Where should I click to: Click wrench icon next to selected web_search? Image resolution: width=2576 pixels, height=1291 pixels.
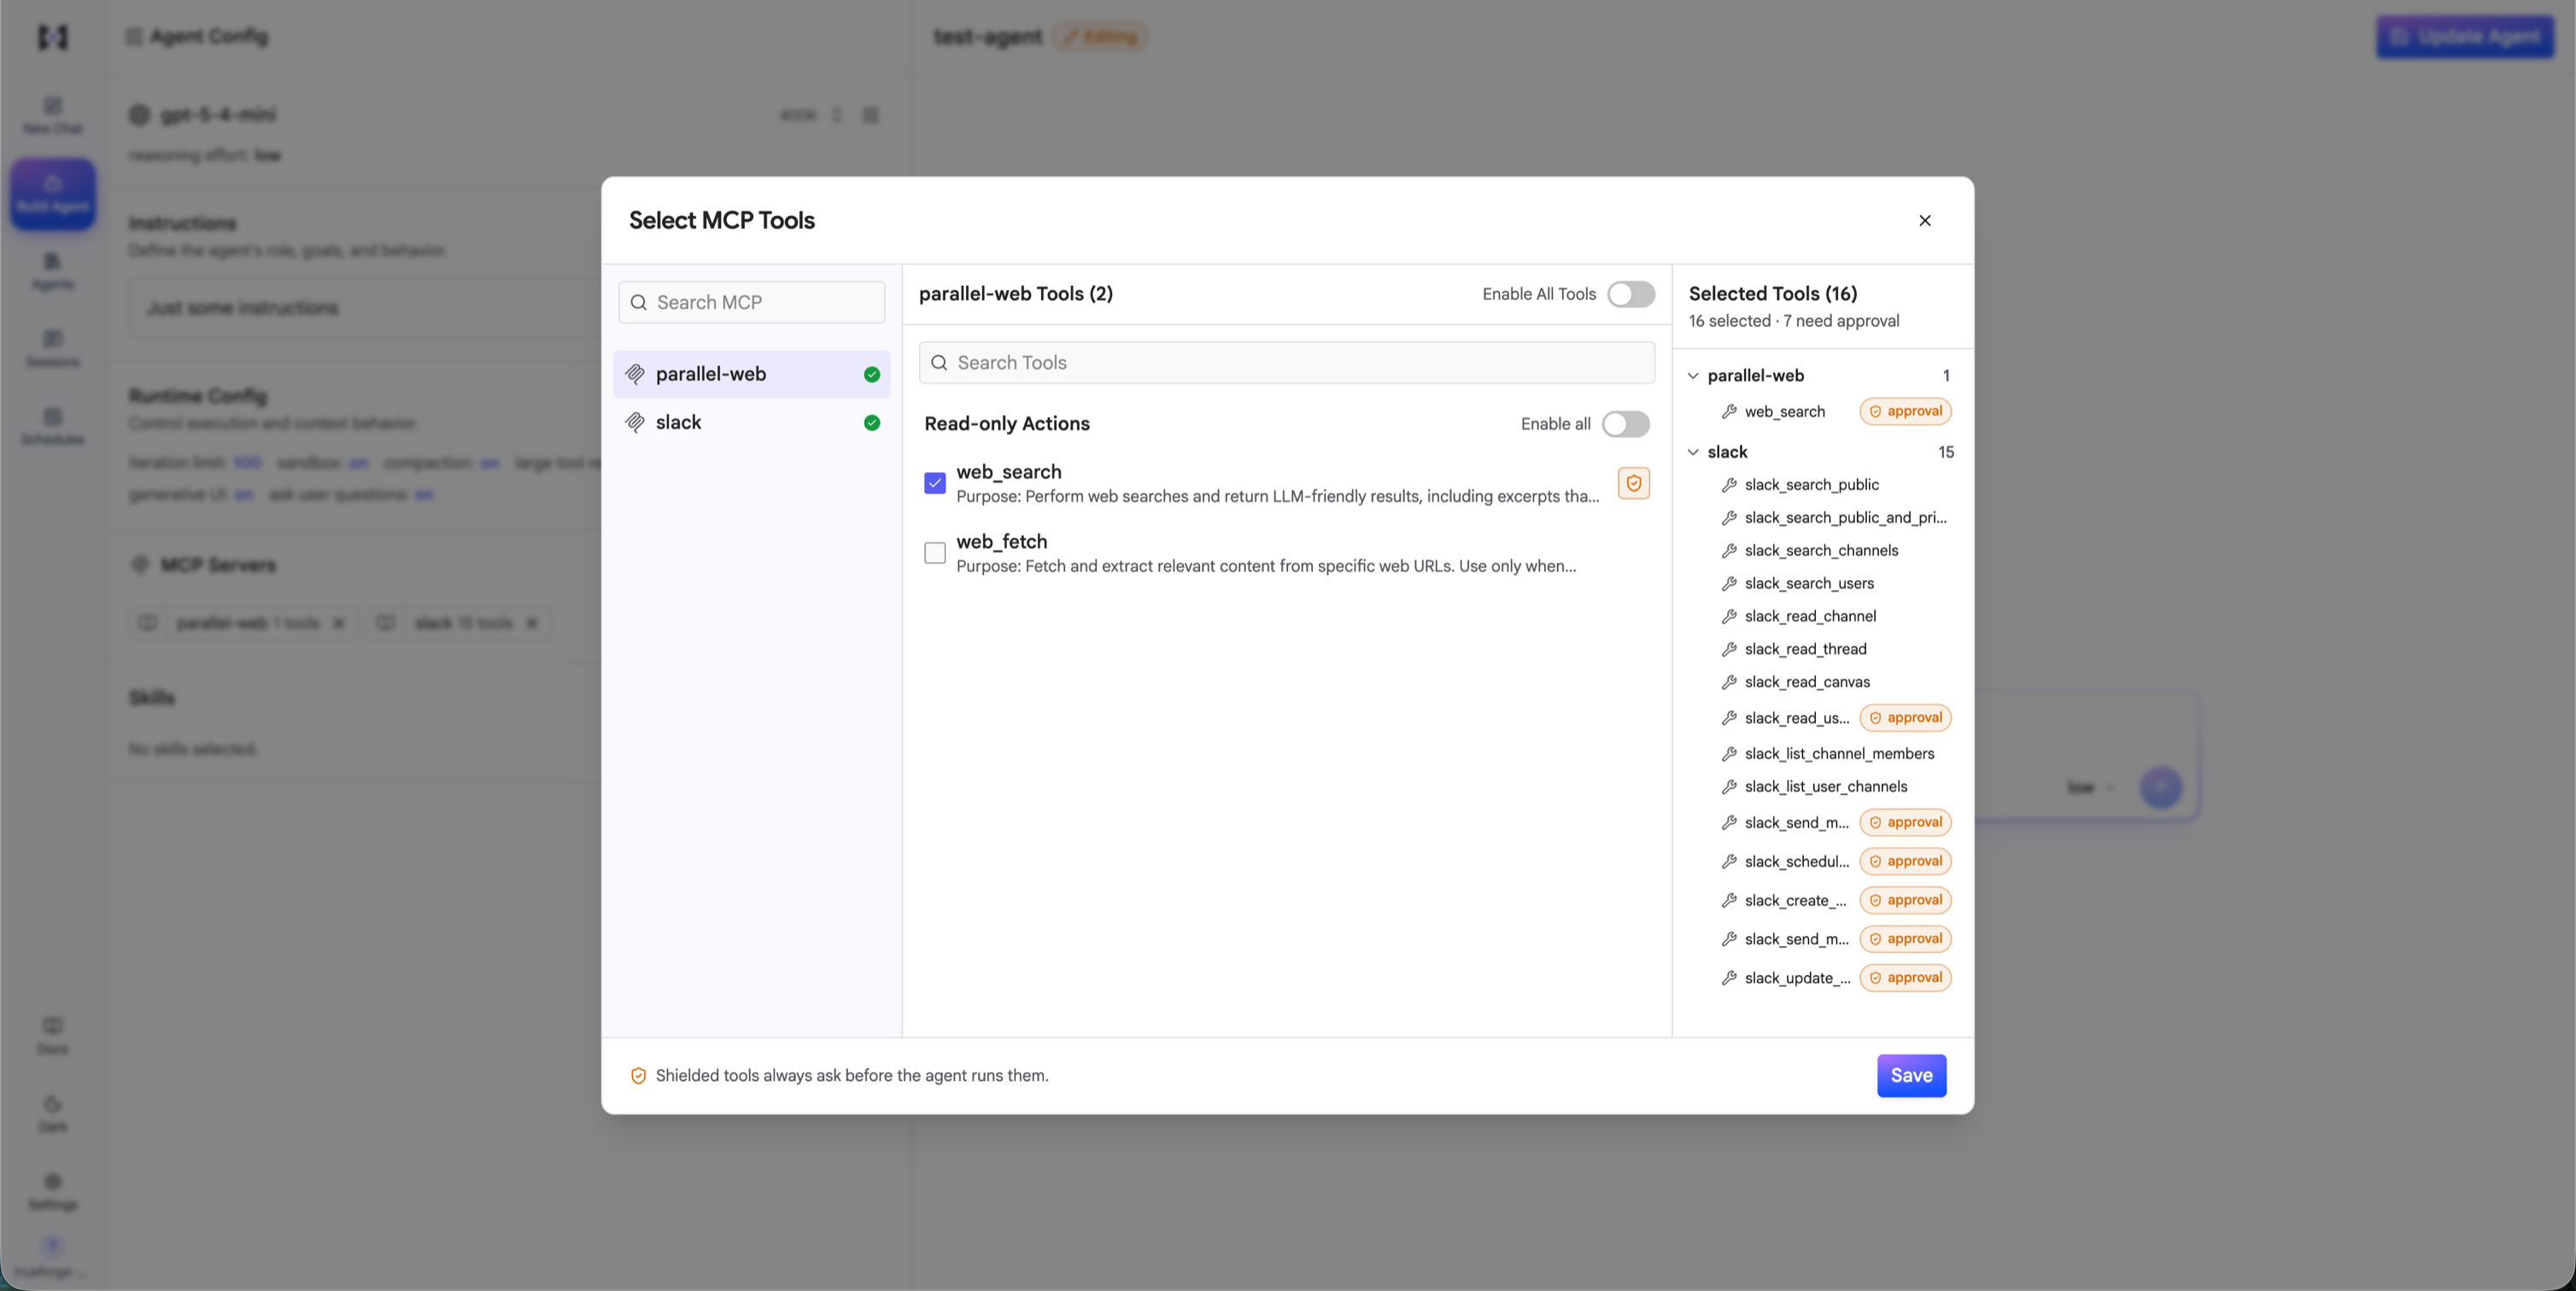(1729, 411)
